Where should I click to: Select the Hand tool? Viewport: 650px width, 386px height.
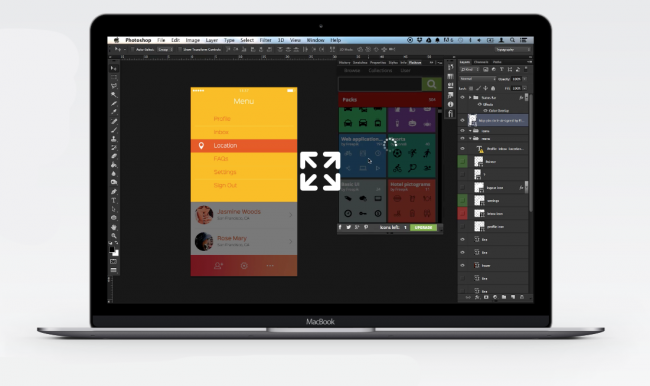(114, 227)
